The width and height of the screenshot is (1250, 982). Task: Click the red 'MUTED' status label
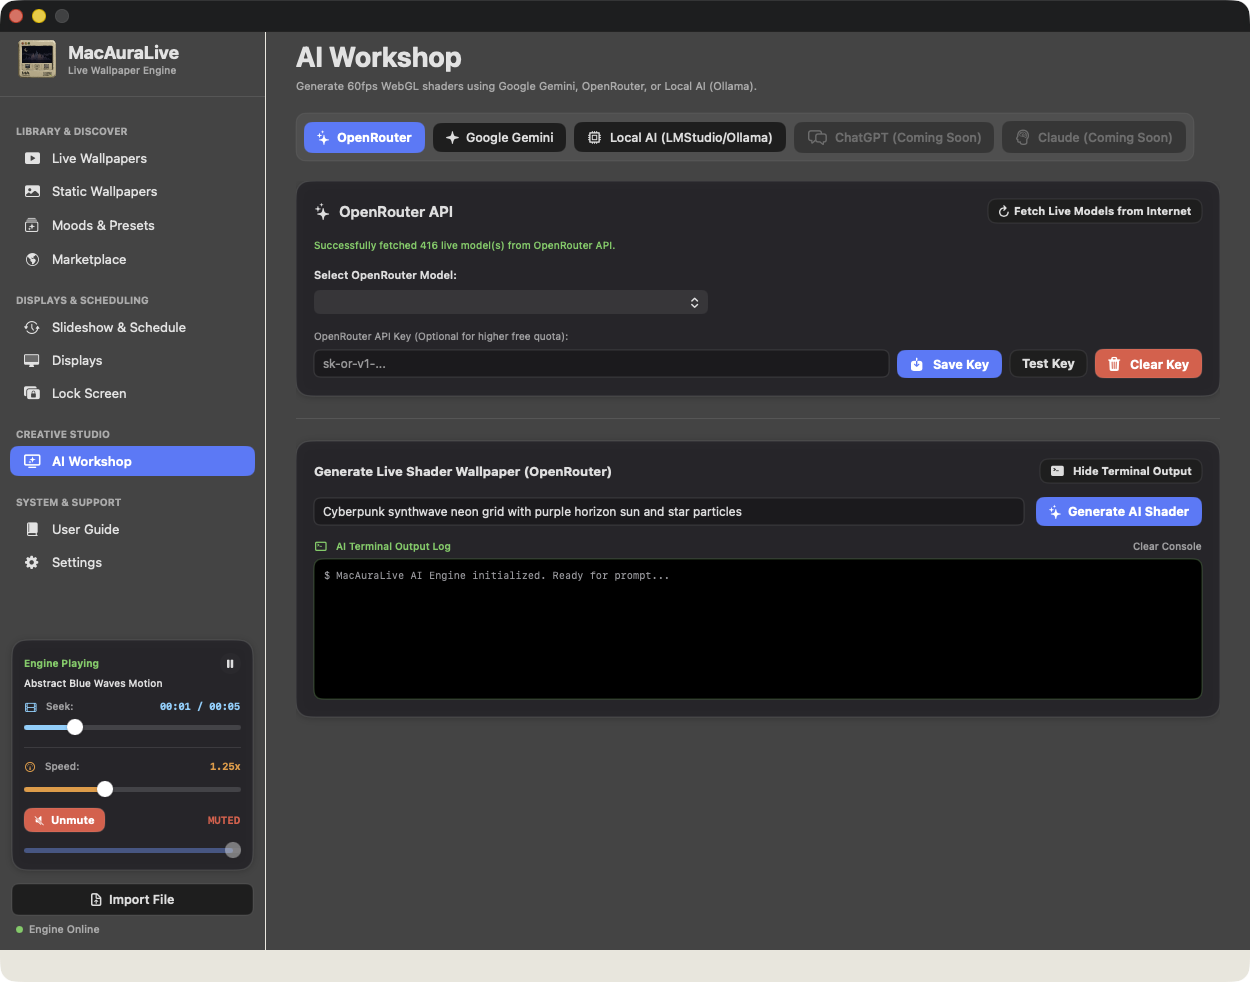(x=224, y=820)
